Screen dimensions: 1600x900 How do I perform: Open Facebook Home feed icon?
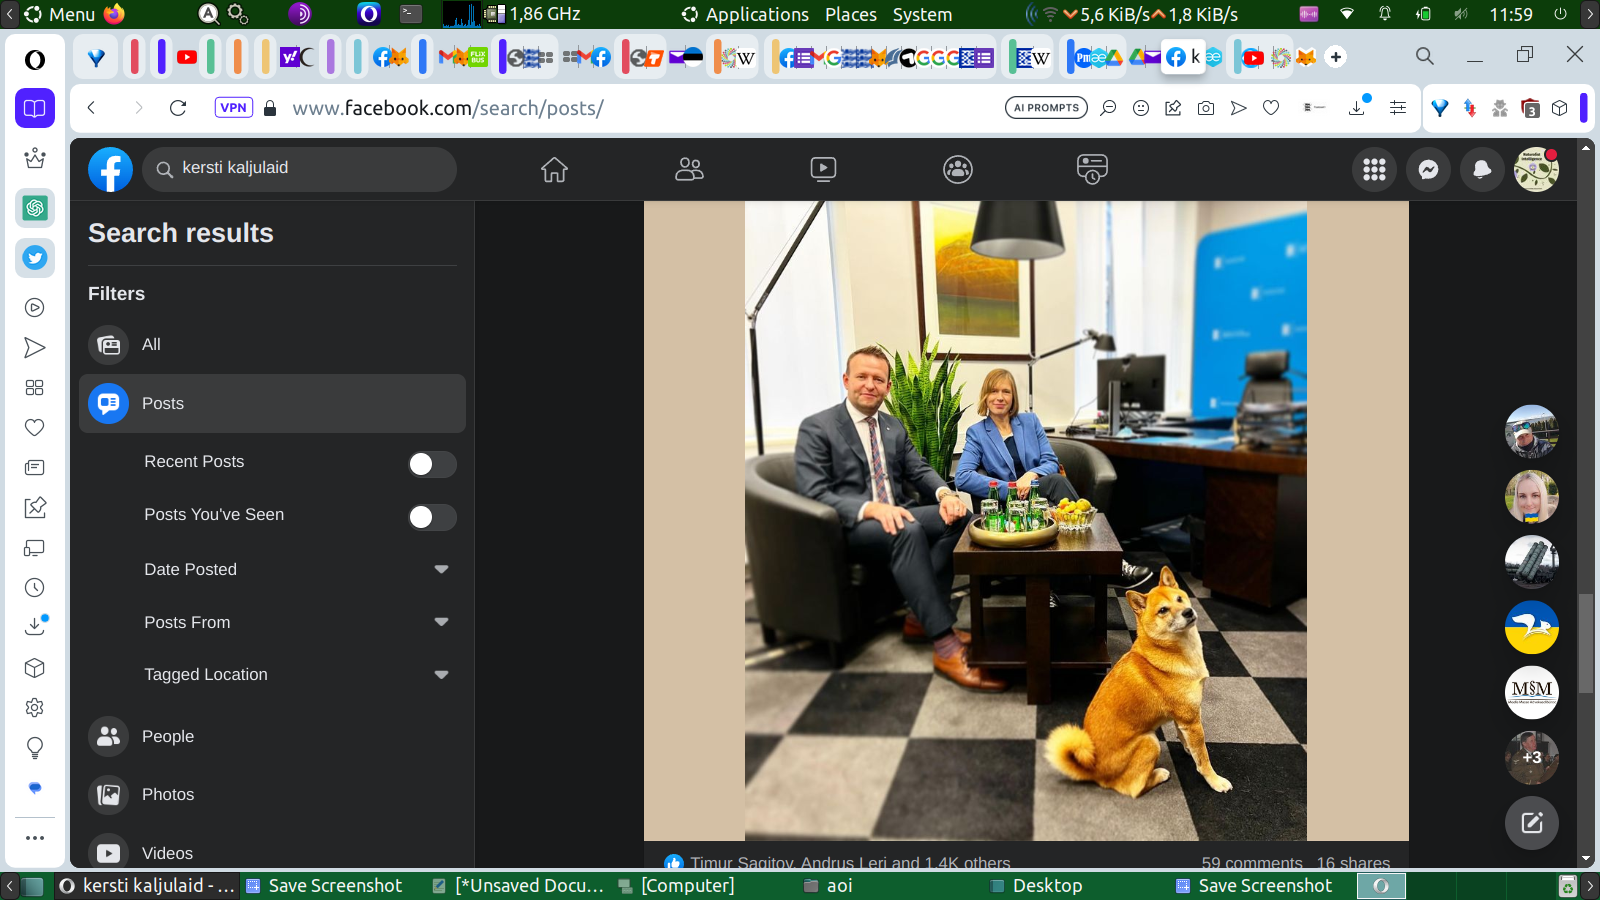coord(554,170)
